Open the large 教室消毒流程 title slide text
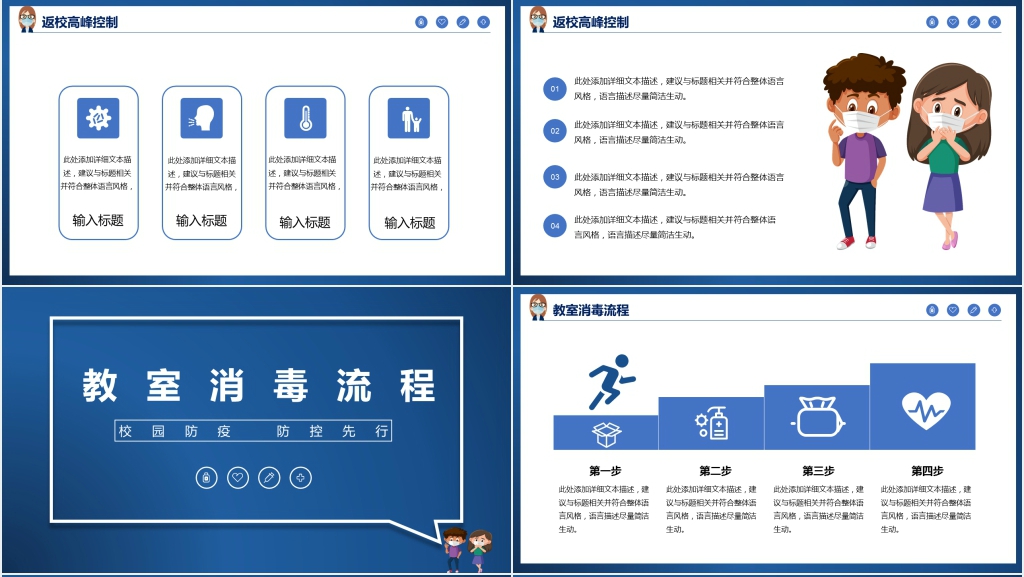The width and height of the screenshot is (1024, 577). pyautogui.click(x=258, y=386)
